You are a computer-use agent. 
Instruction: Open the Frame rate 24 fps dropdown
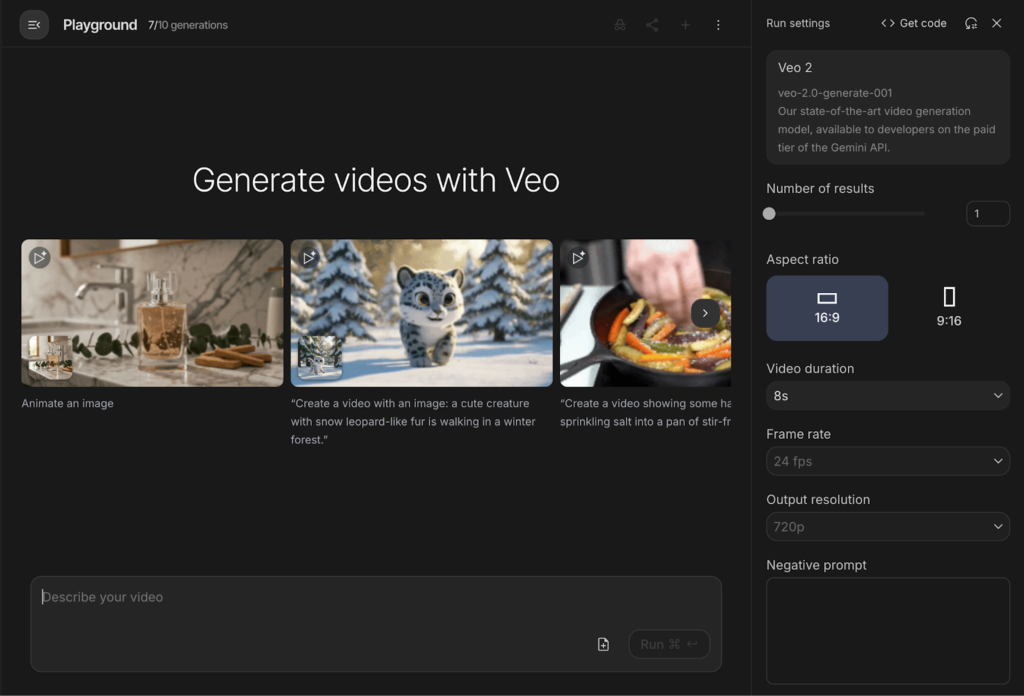[887, 461]
